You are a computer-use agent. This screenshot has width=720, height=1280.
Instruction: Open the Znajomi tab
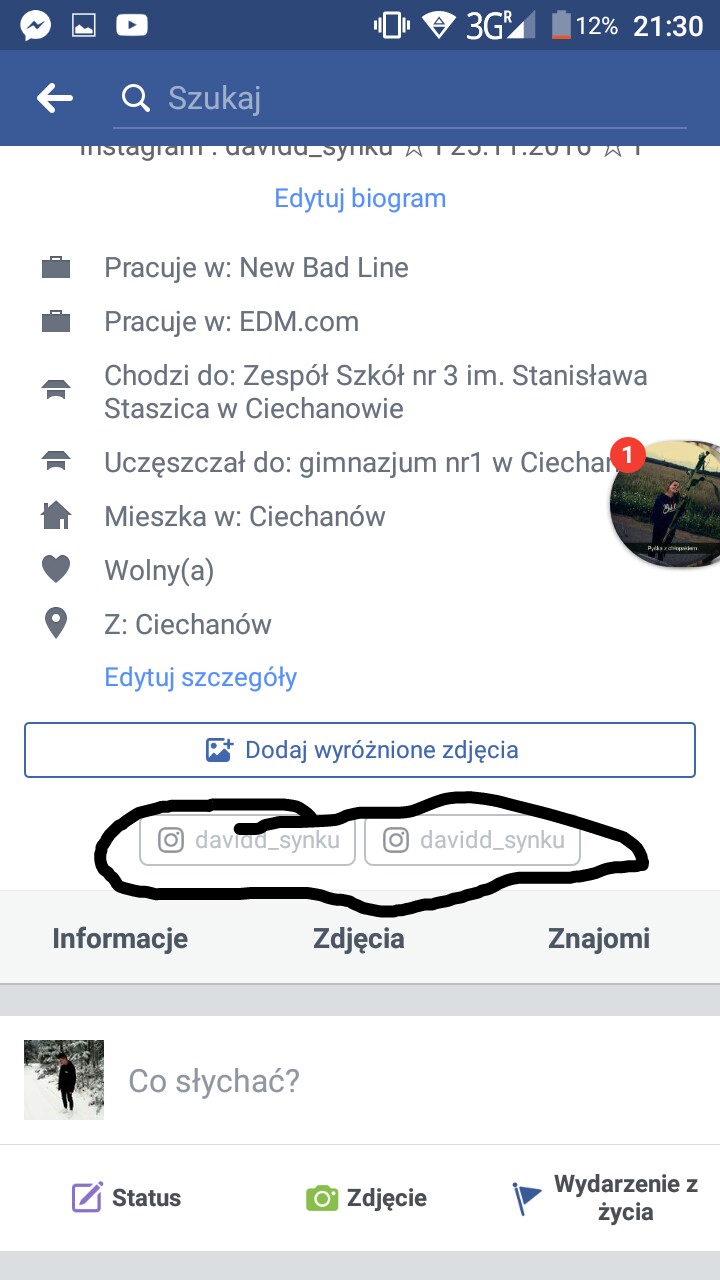(599, 938)
